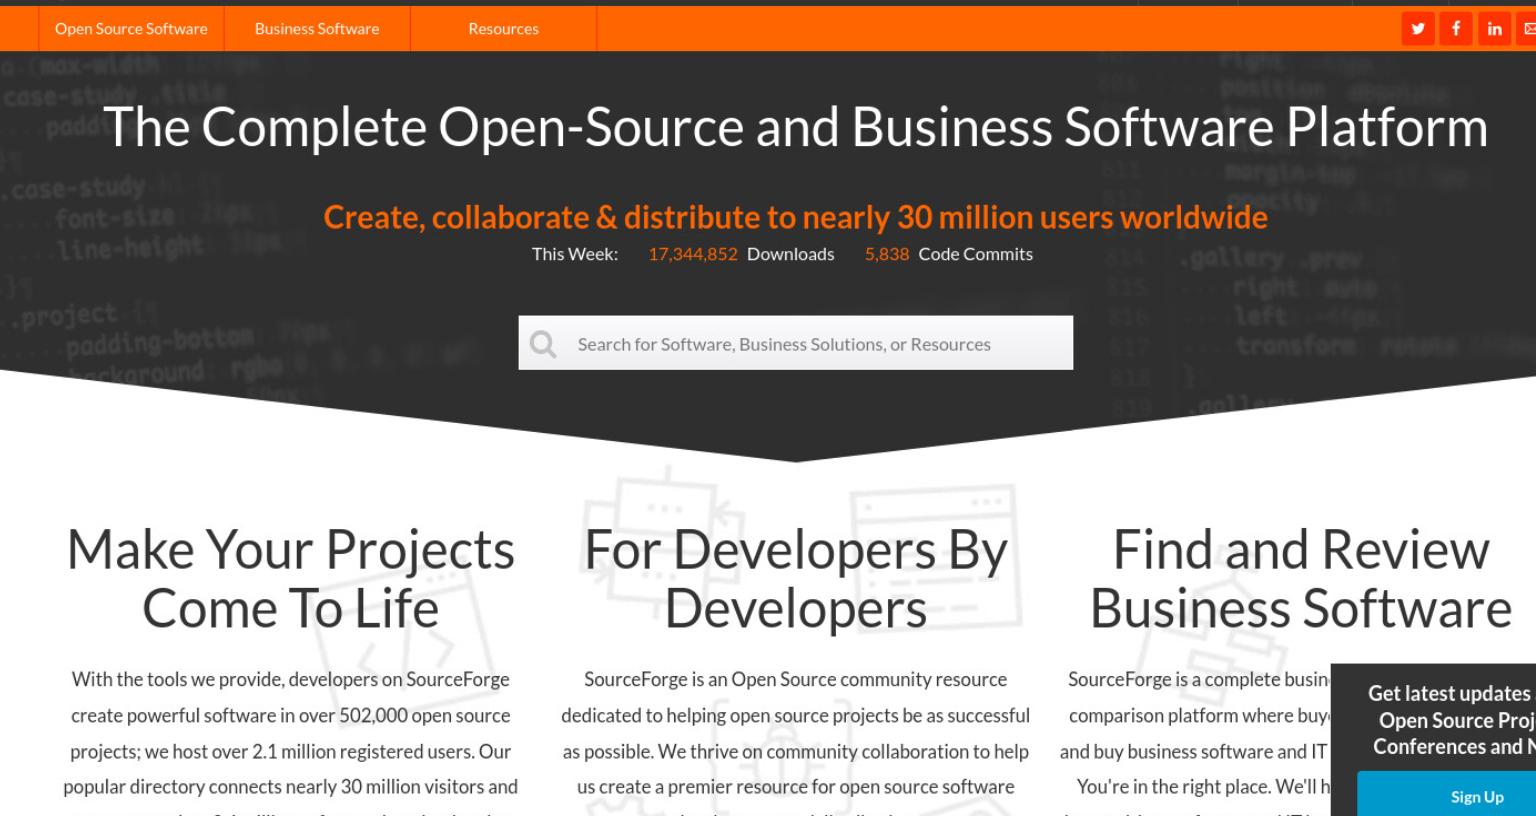The image size is (1536, 816).
Task: Click the 'Downloads' label
Action: coord(790,254)
